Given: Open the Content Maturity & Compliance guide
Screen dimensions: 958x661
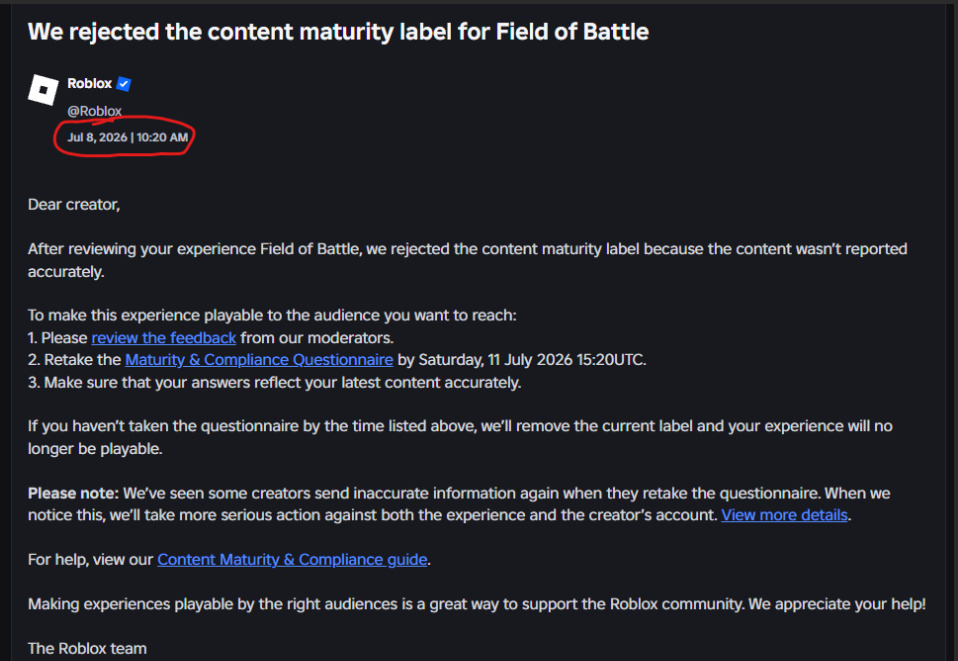Looking at the screenshot, I should [x=292, y=560].
